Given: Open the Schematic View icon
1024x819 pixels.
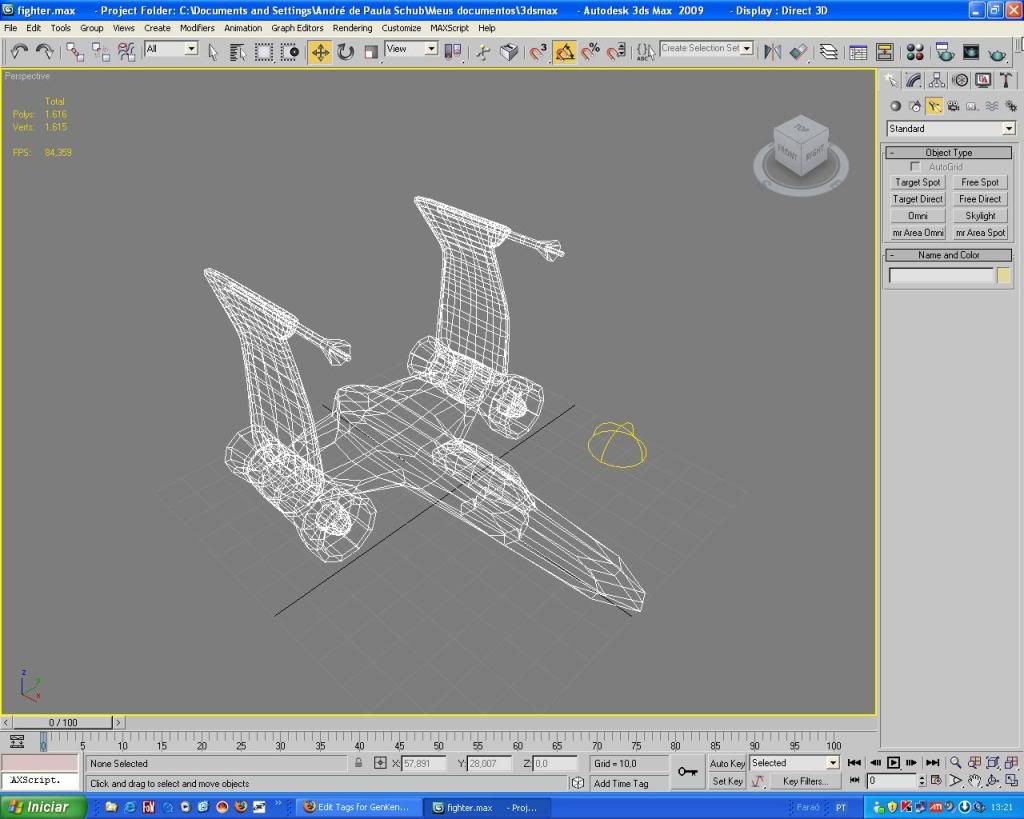Looking at the screenshot, I should 885,52.
